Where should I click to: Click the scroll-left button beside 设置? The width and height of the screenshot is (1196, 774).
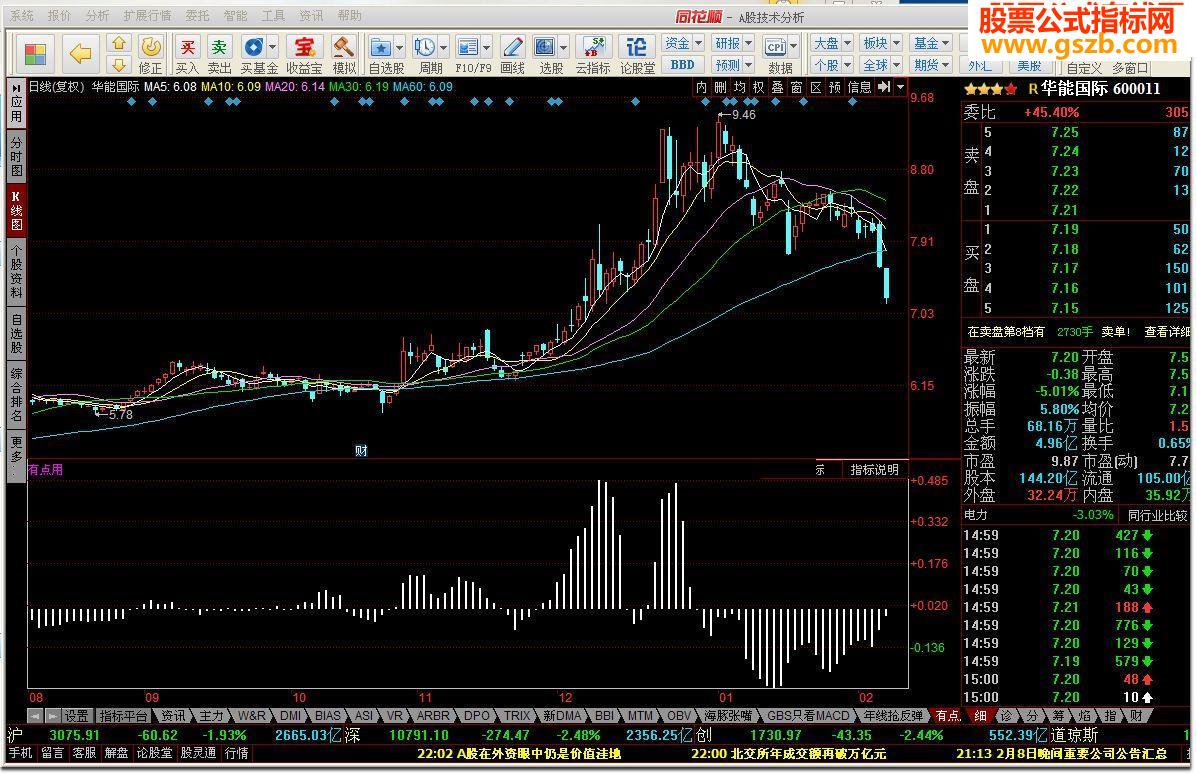click(35, 716)
